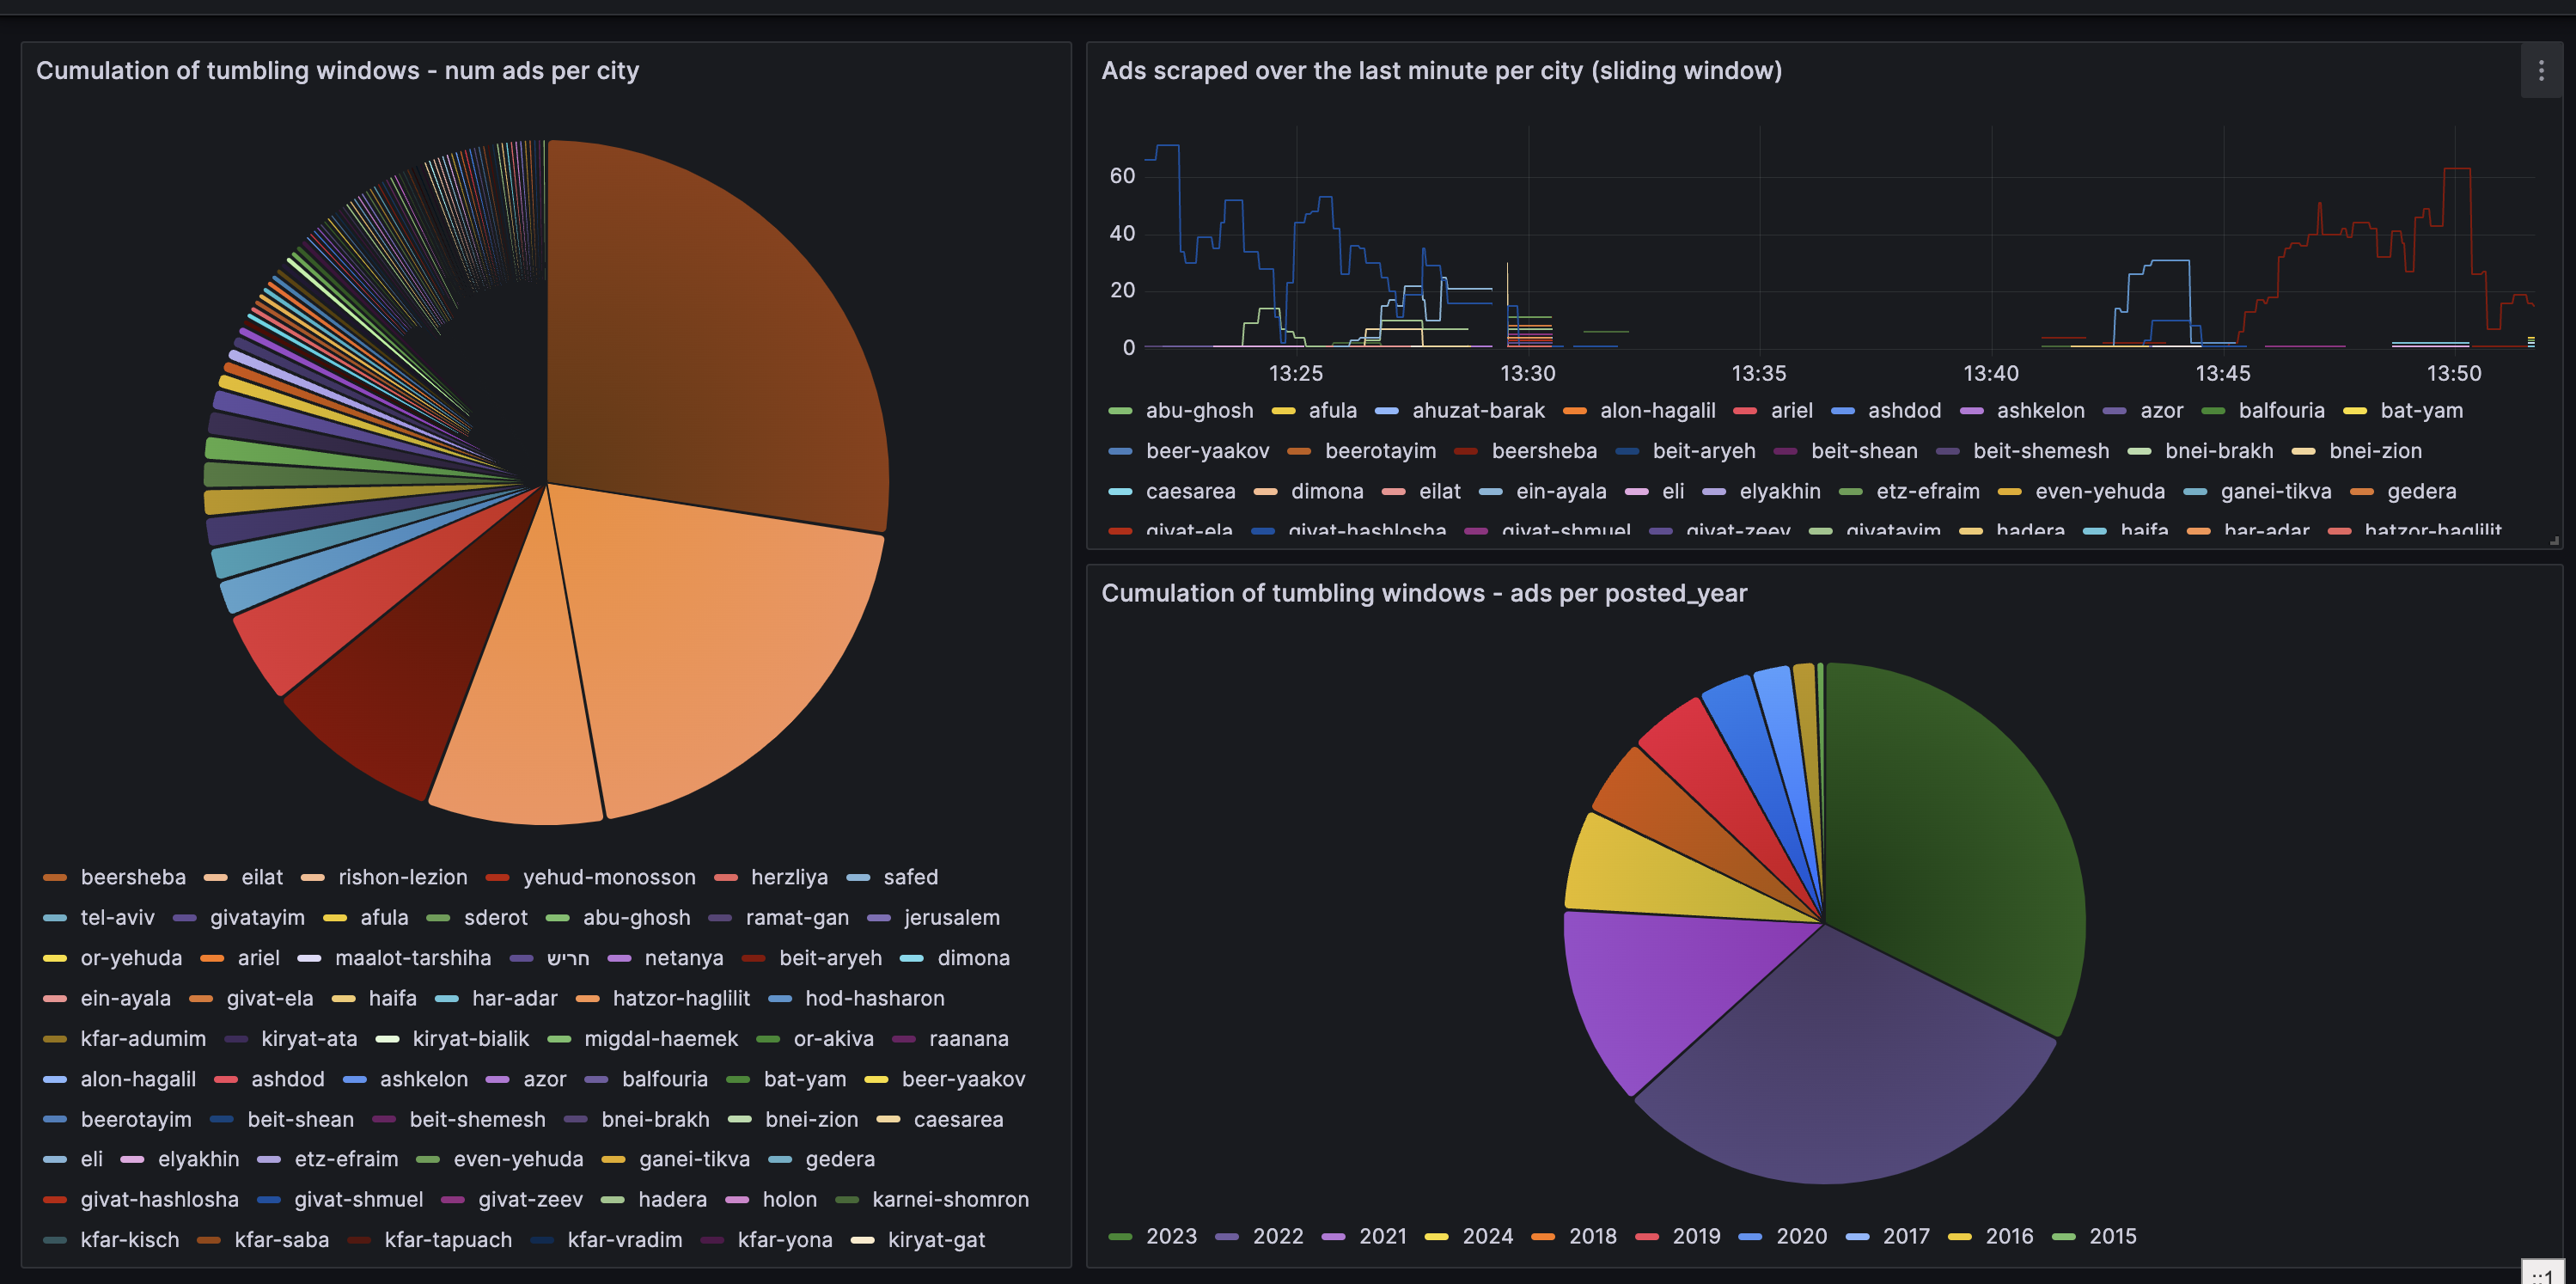Toggle ahuzat-barak in the sliding window legend

coord(1477,410)
